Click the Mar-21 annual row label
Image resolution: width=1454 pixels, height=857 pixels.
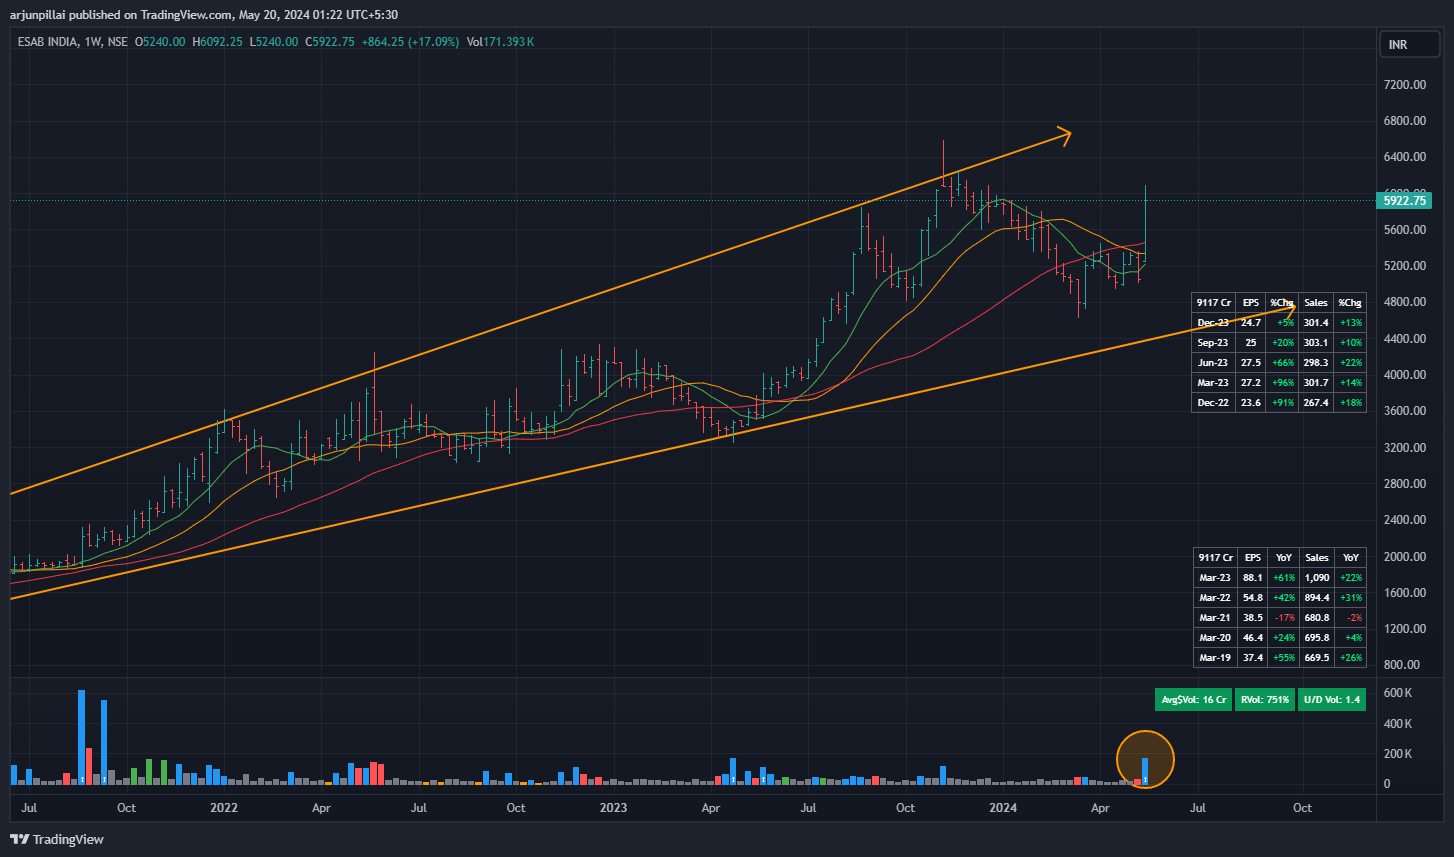click(1214, 617)
